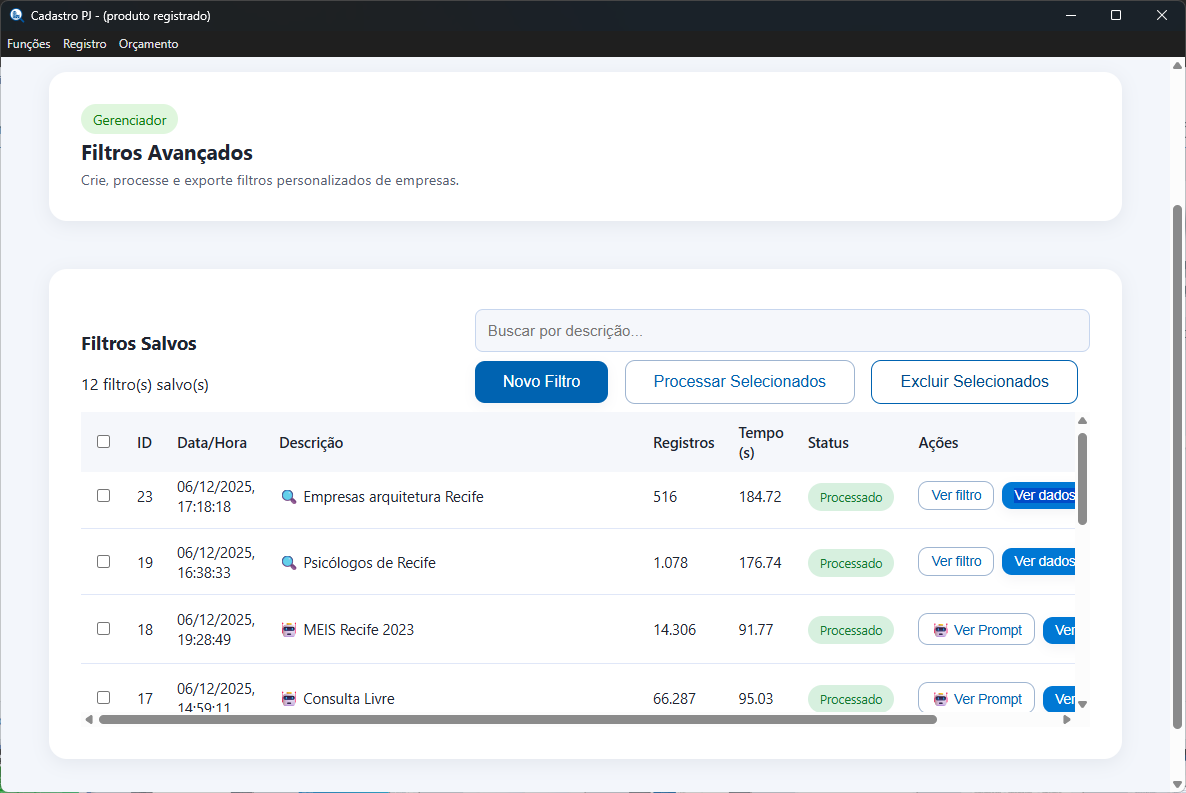Click the right arrow of the horizontal table scrollbar

[x=1066, y=719]
